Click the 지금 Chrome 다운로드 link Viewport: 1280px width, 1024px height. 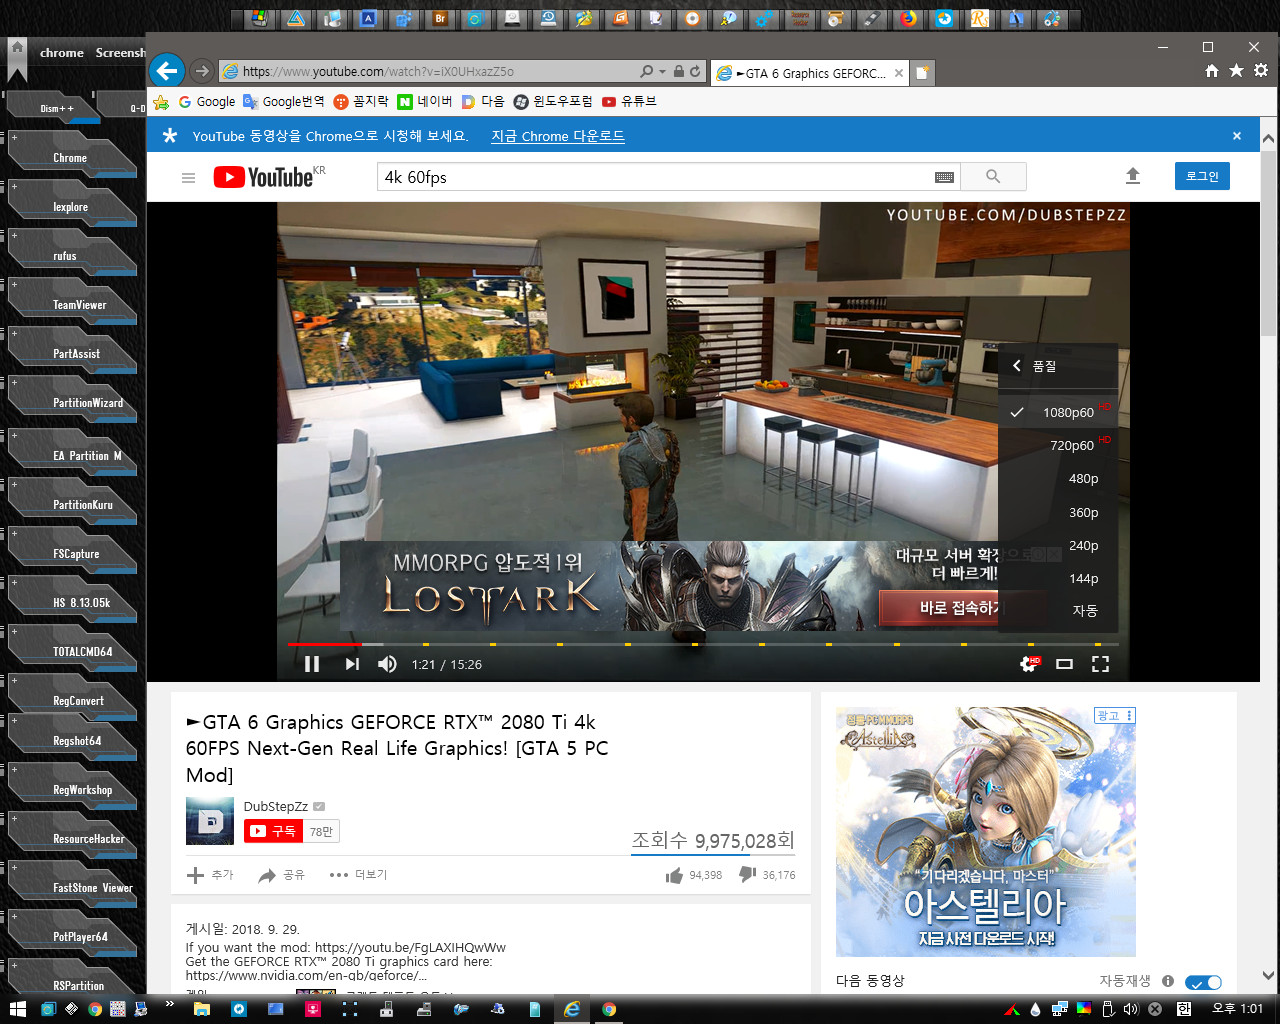click(x=558, y=136)
